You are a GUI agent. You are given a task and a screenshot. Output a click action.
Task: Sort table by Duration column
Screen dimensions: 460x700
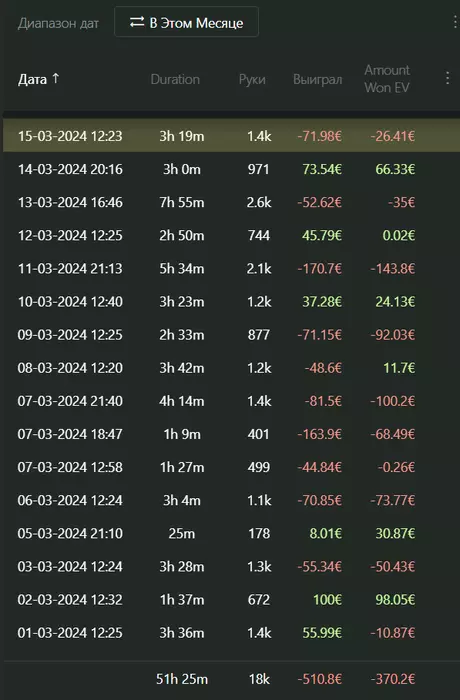175,79
